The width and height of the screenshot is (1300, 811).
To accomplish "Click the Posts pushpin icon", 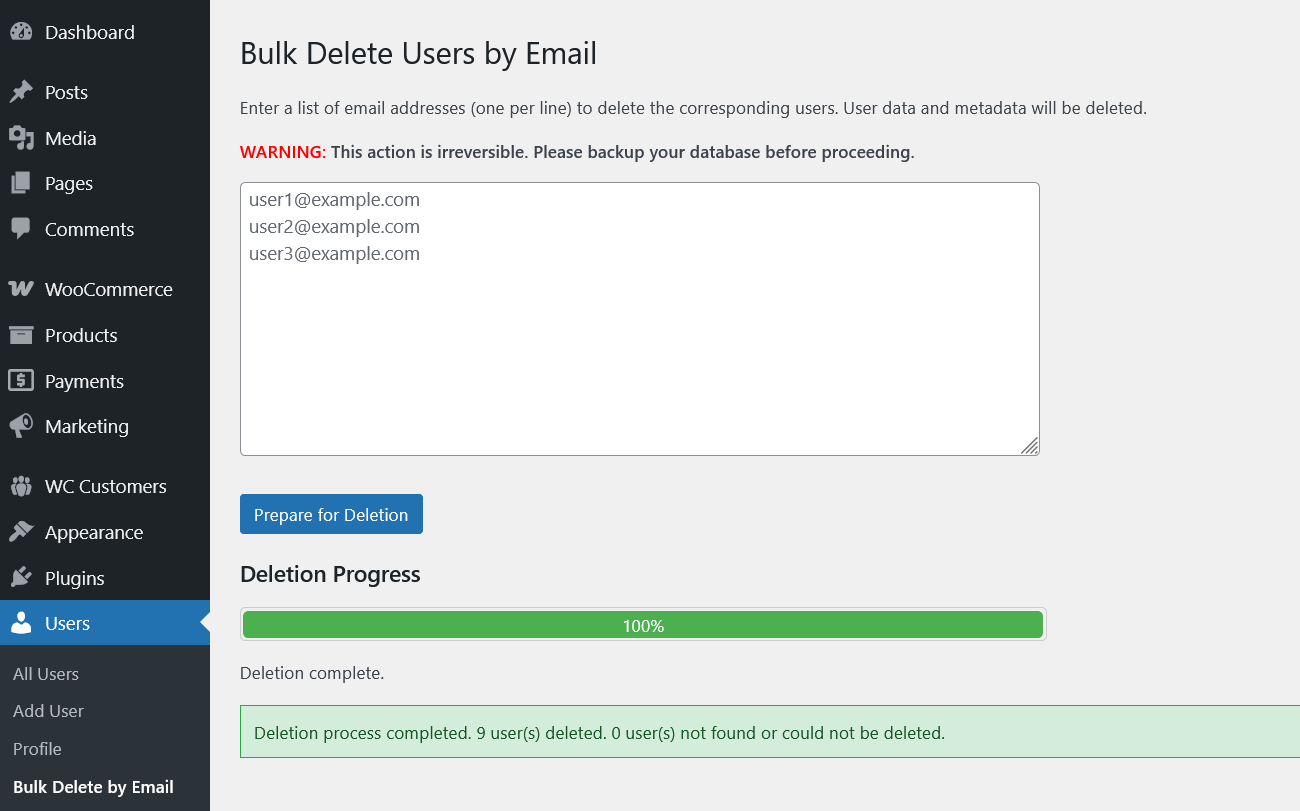I will click(x=21, y=92).
